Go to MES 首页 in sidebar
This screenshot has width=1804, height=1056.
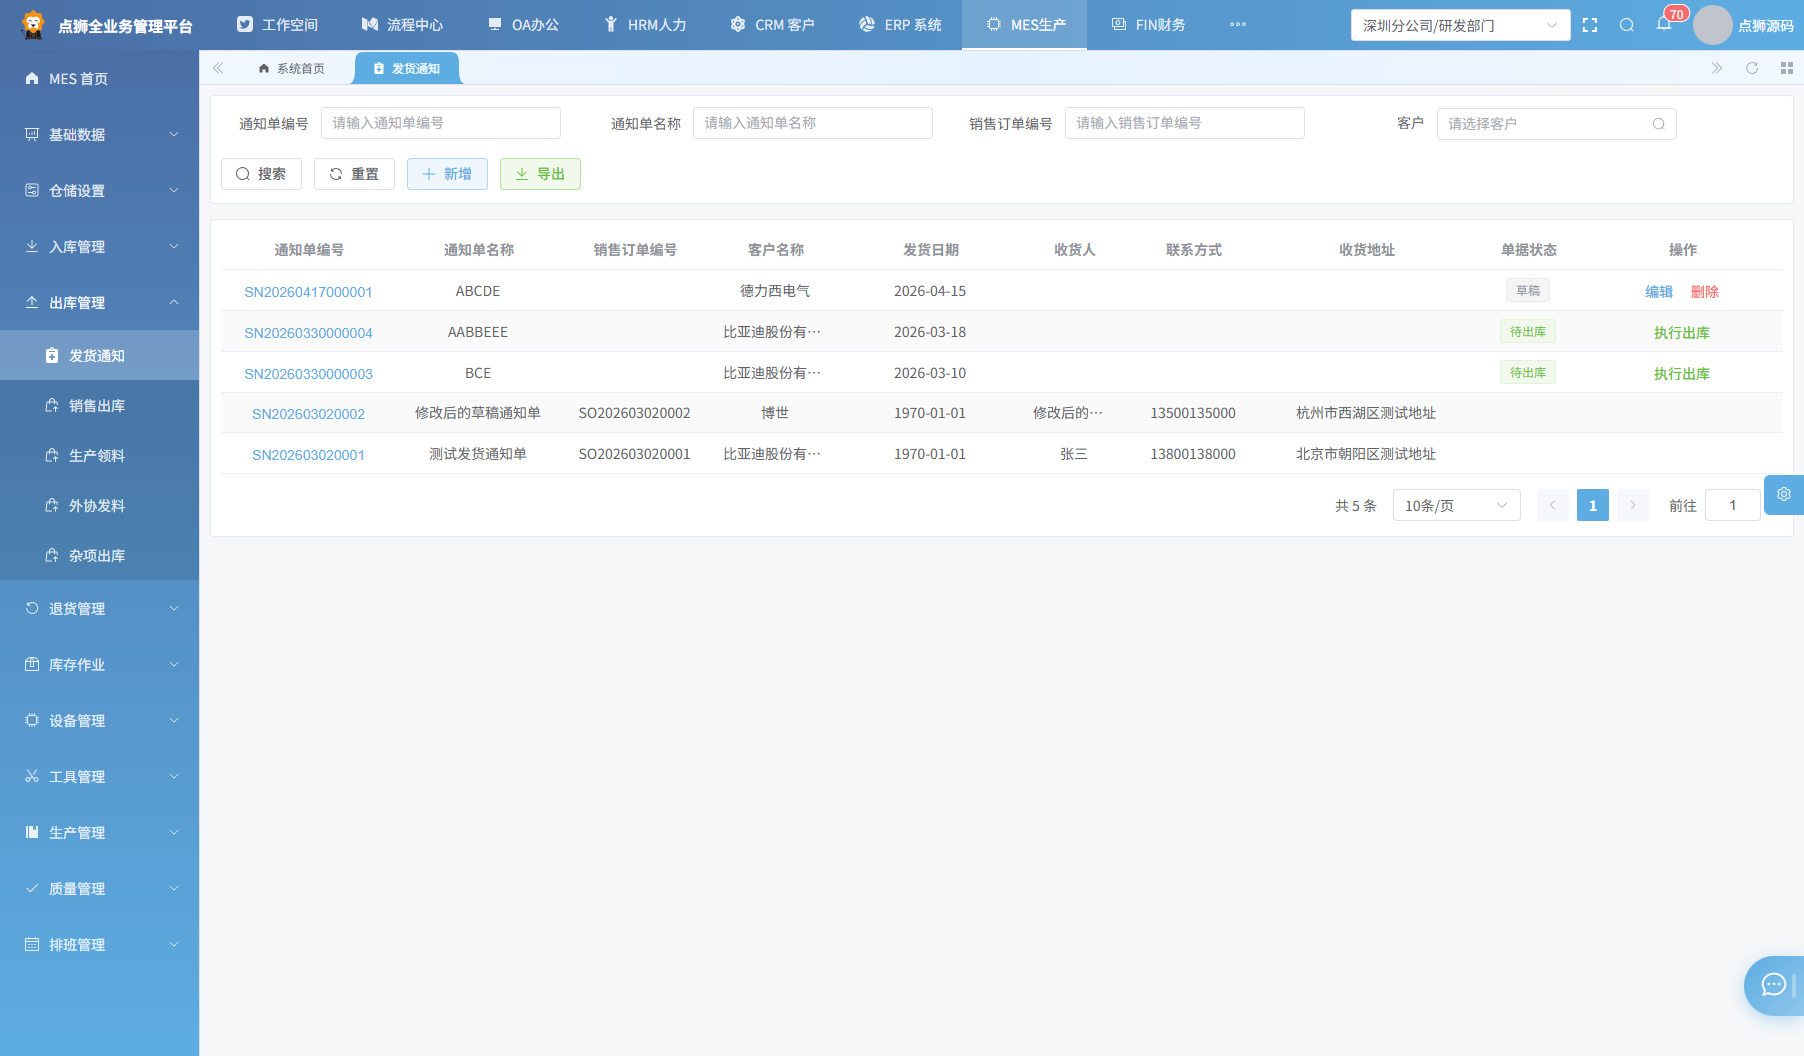click(x=100, y=78)
